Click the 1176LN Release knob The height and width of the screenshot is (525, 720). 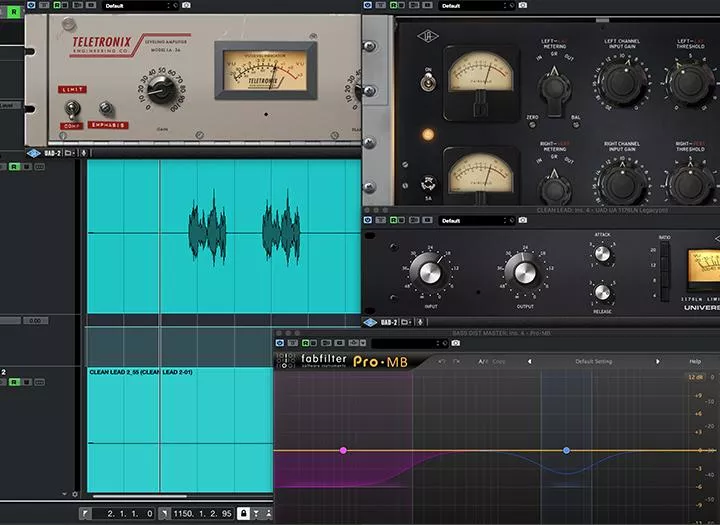click(x=602, y=292)
